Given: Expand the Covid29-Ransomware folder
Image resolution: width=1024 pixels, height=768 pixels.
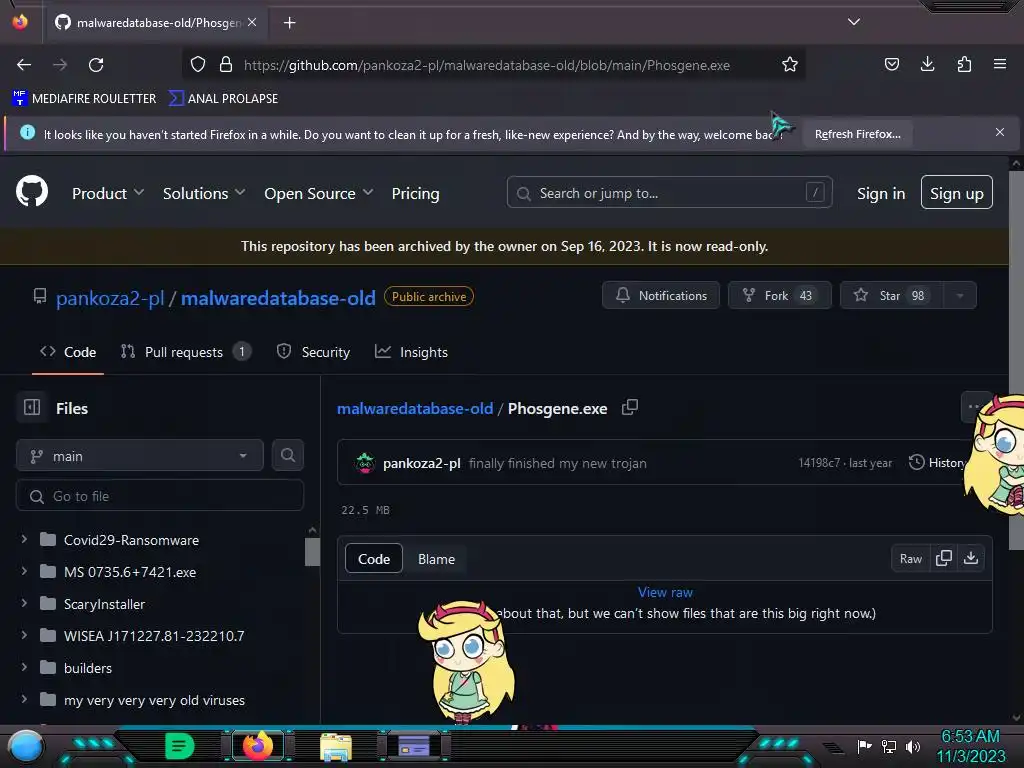Looking at the screenshot, I should (24, 539).
